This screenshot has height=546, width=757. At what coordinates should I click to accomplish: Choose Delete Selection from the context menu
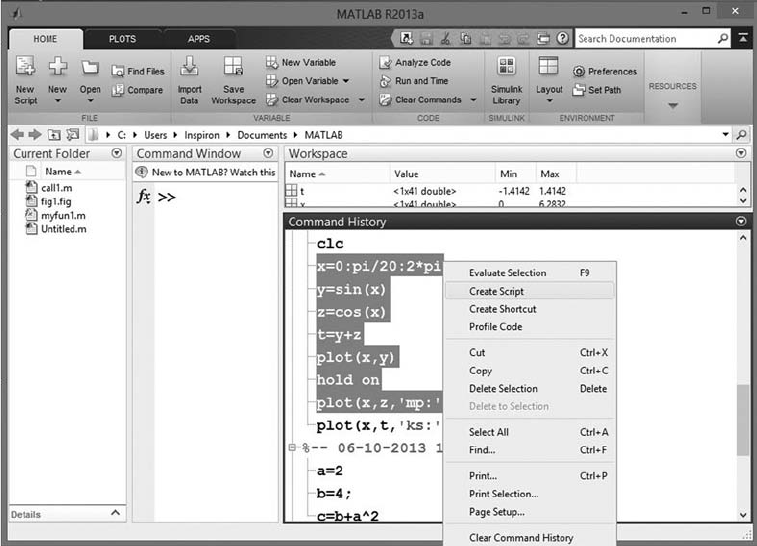(529, 389)
